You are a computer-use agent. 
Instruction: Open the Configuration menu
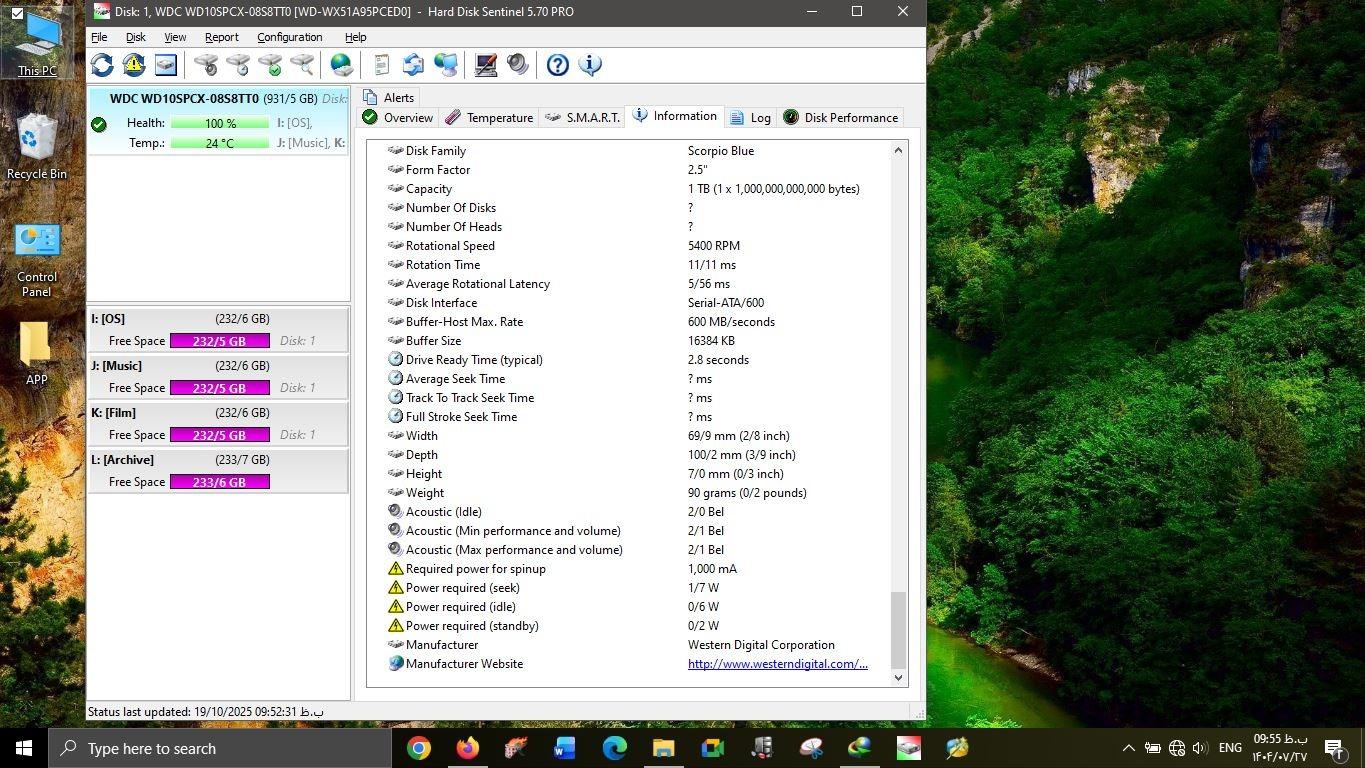[x=289, y=37]
